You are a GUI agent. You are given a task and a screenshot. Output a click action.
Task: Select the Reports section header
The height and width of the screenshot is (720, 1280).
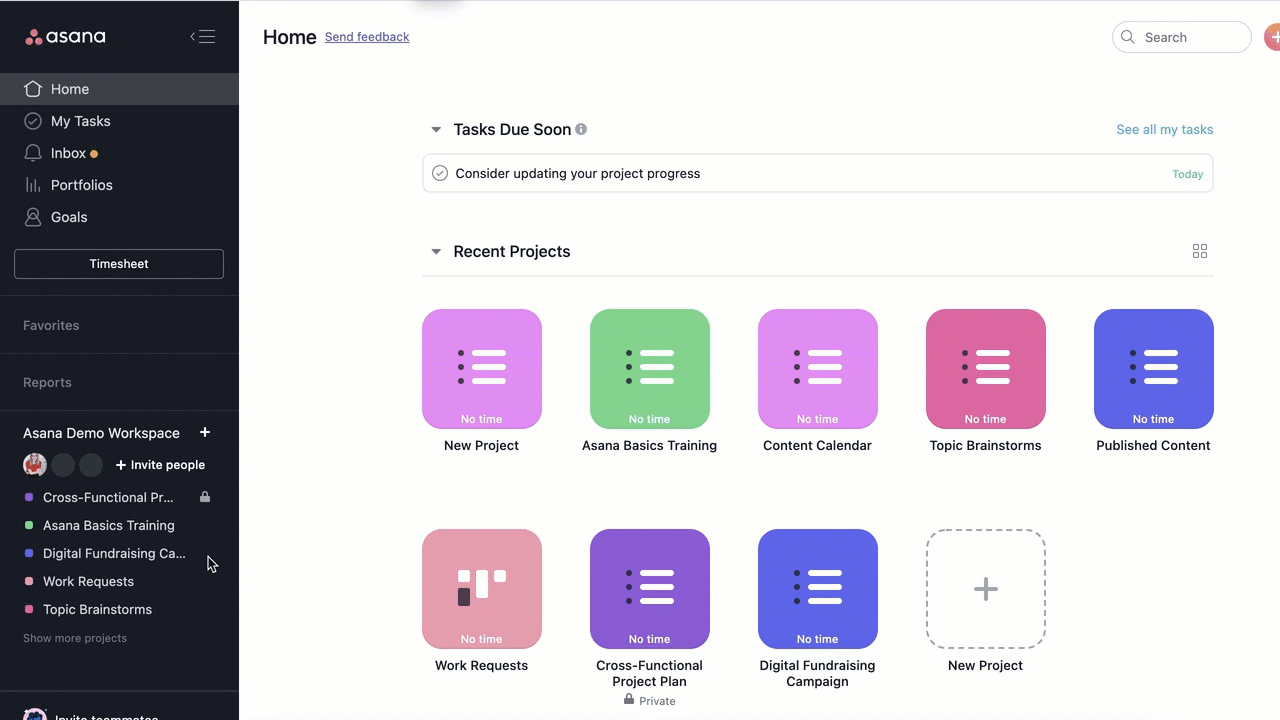coord(47,382)
